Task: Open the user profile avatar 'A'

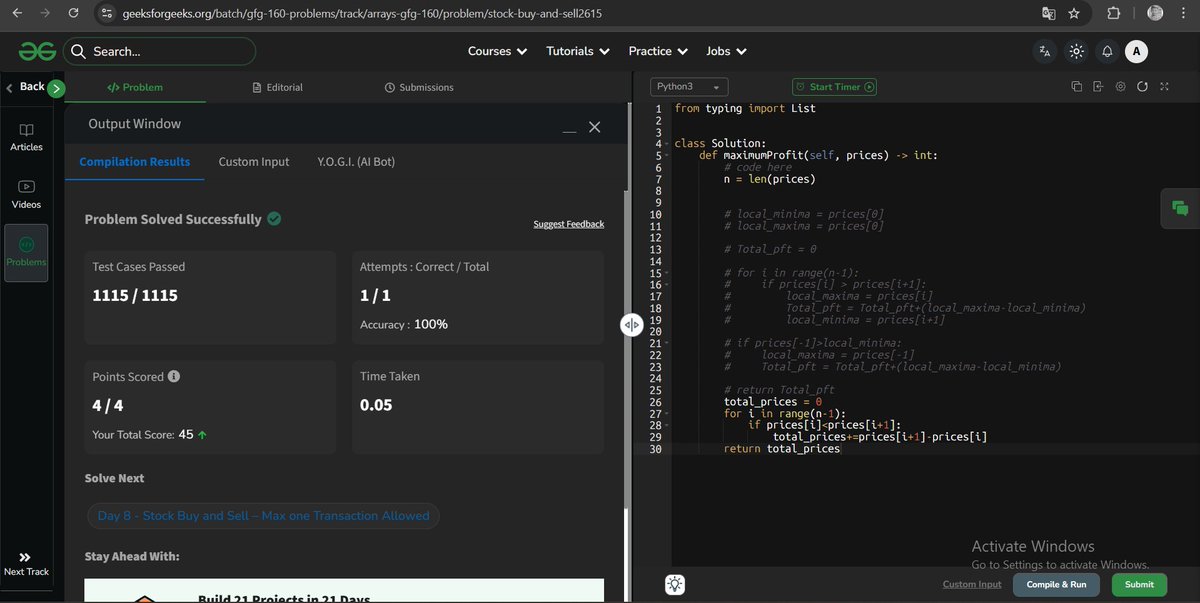Action: point(1136,51)
